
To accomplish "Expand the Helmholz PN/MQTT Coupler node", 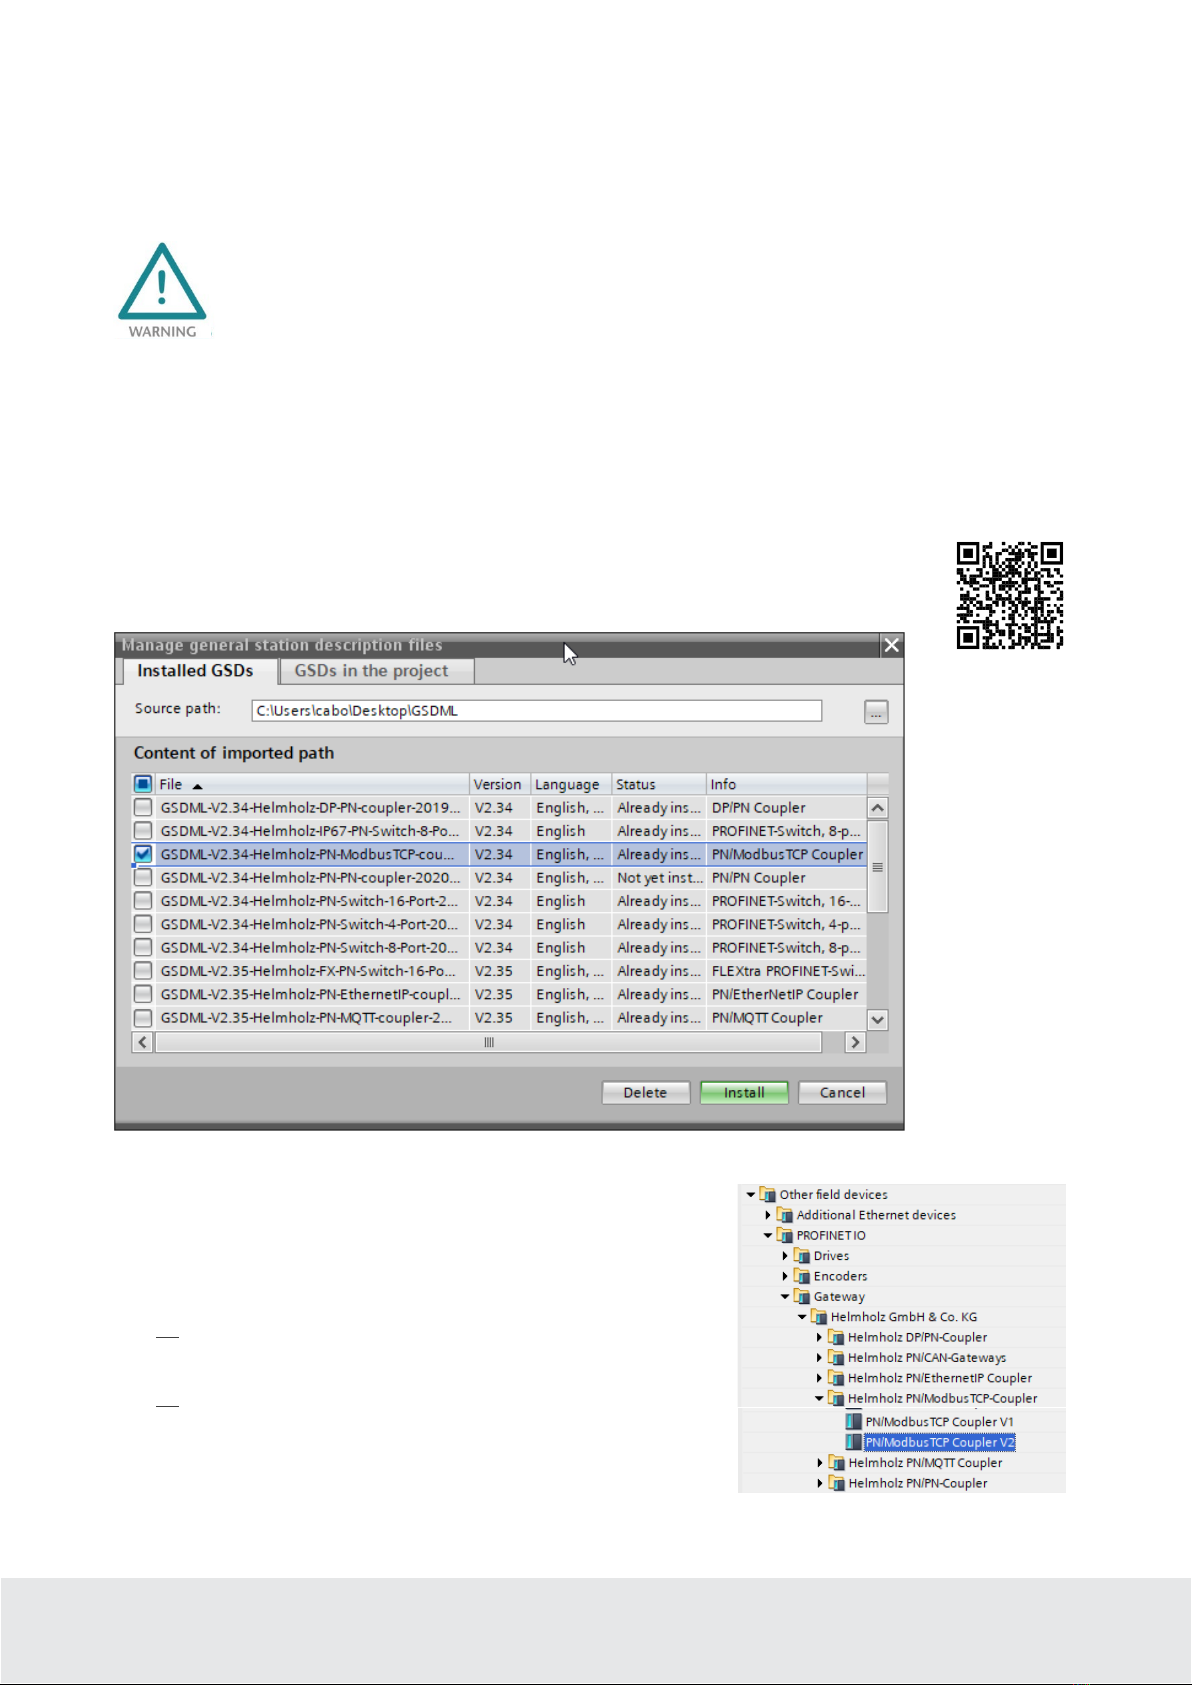I will point(820,1463).
